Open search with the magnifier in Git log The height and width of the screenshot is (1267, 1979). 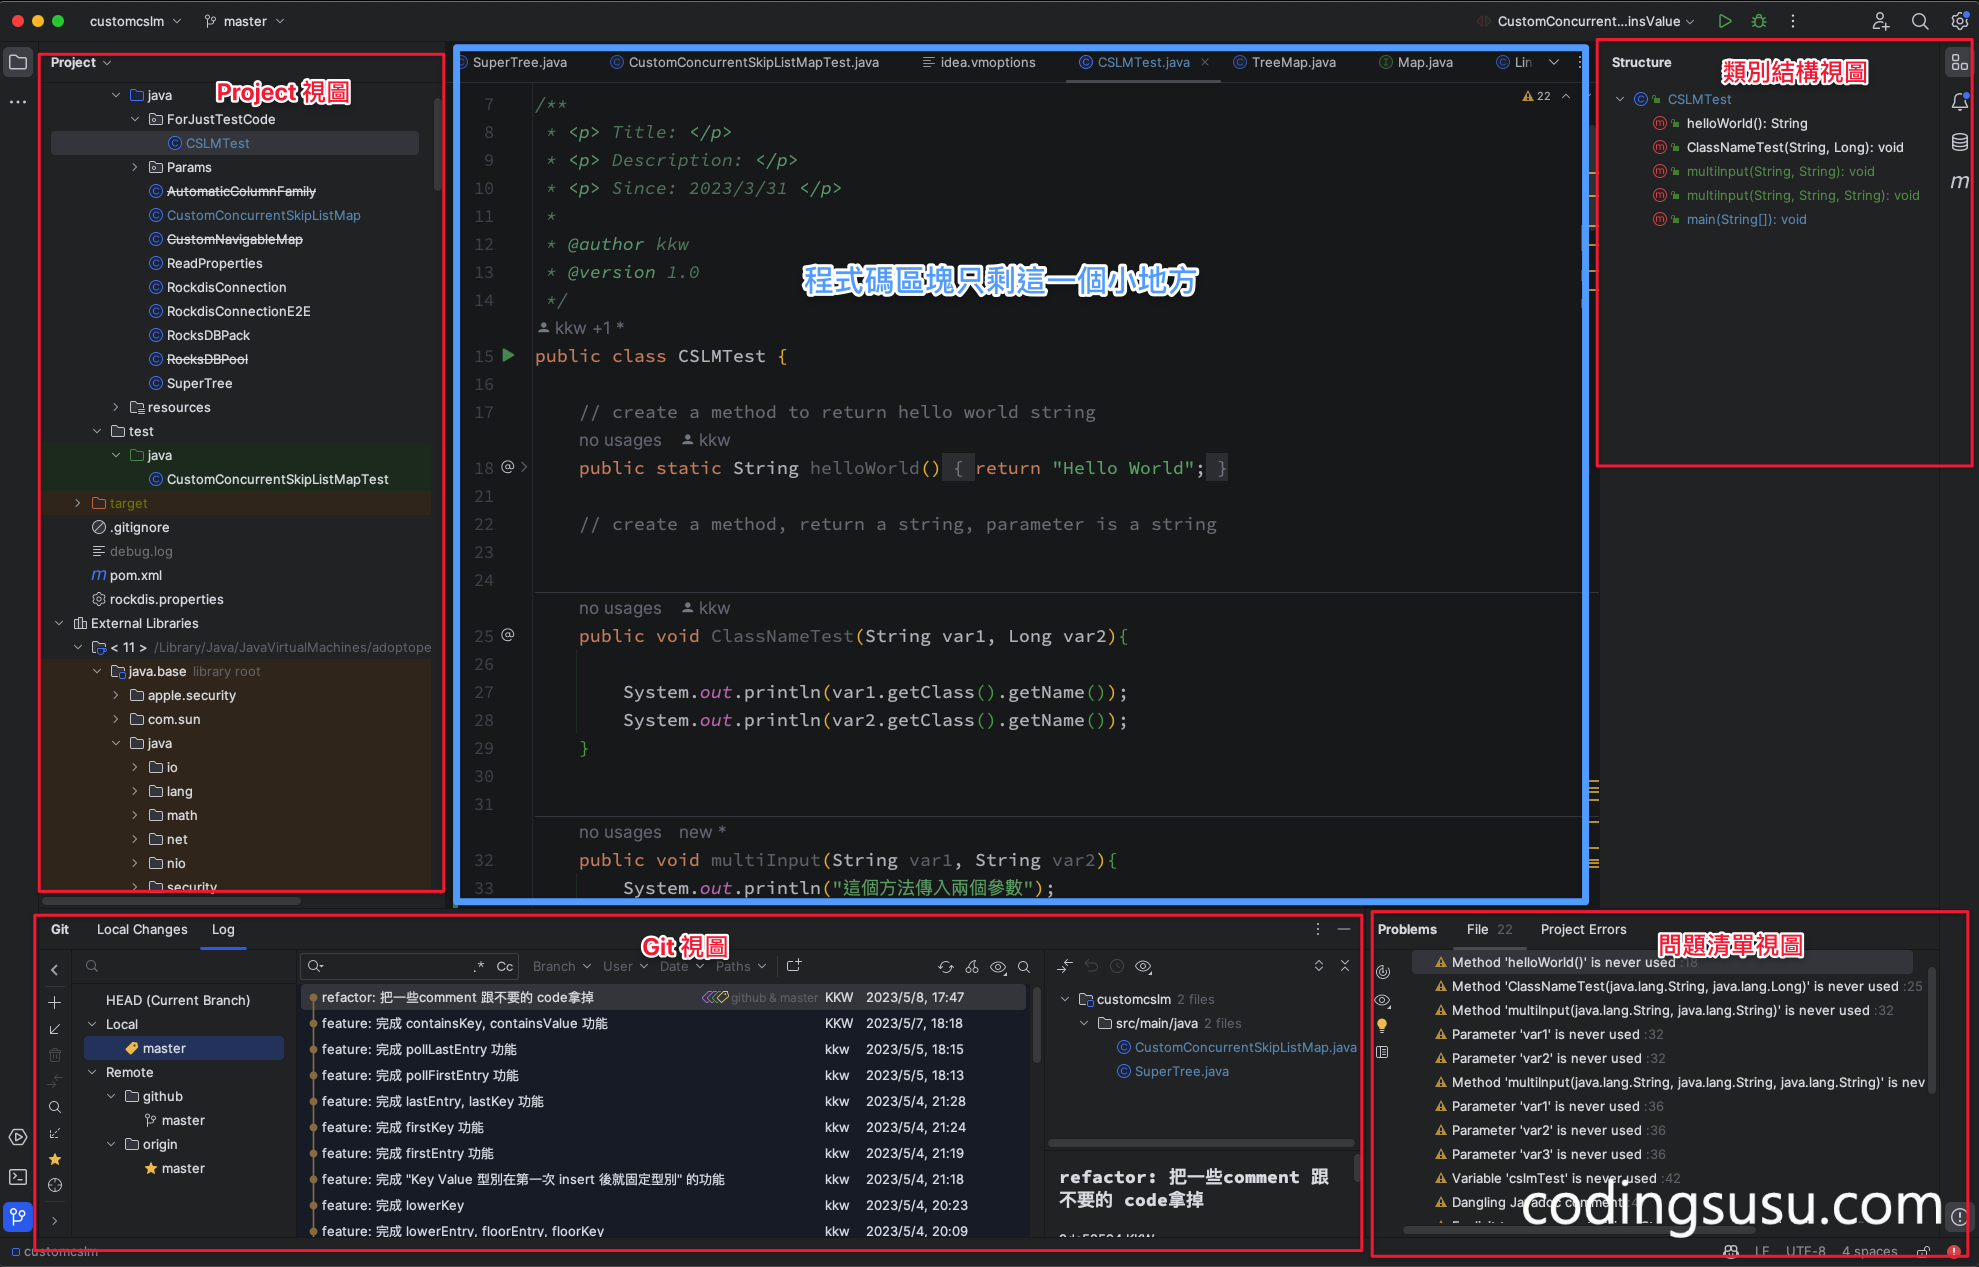1024,967
